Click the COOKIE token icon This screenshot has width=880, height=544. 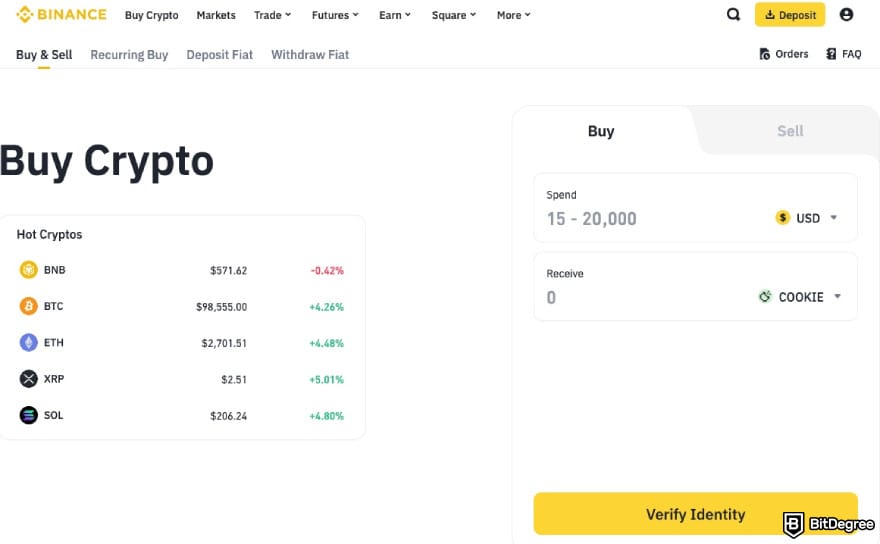click(765, 296)
